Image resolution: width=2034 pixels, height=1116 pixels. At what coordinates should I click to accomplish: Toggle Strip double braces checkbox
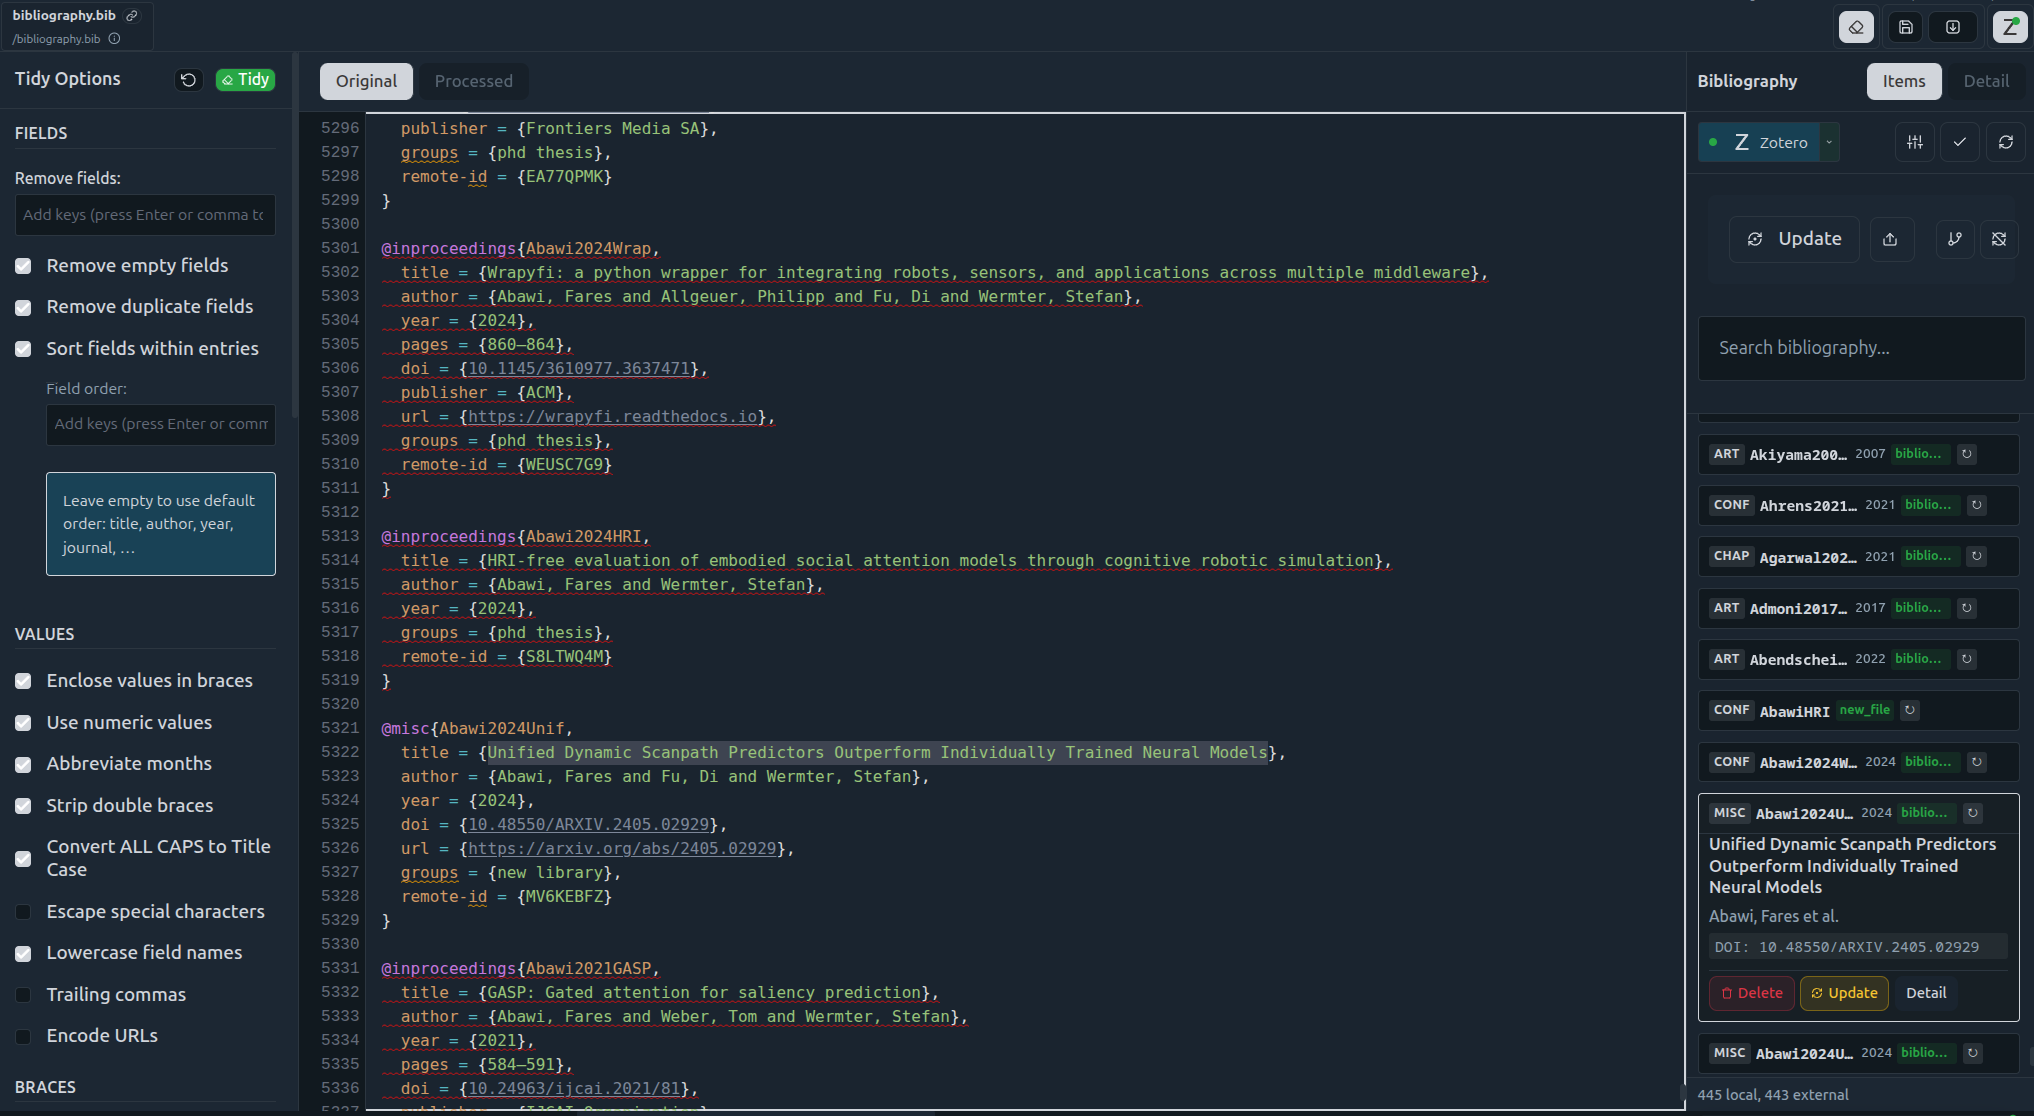[x=23, y=806]
